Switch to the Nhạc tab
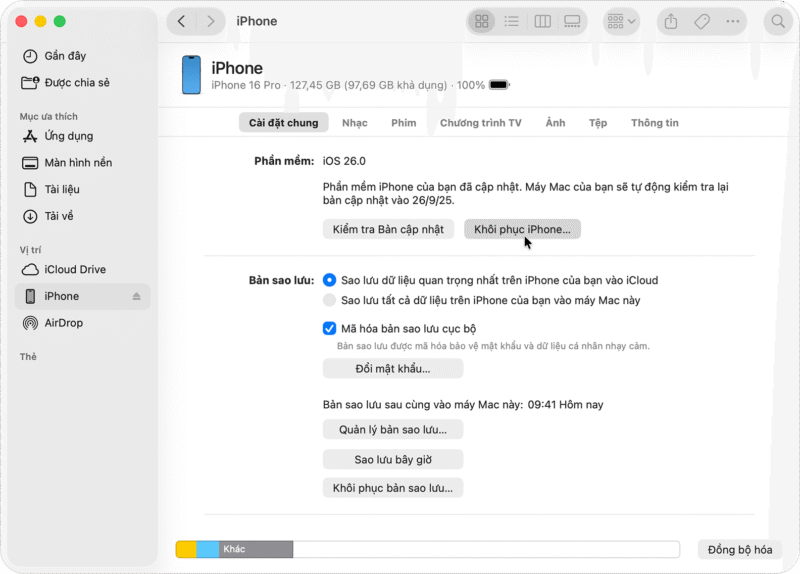Screen dimensions: 800x574 [x=355, y=123]
